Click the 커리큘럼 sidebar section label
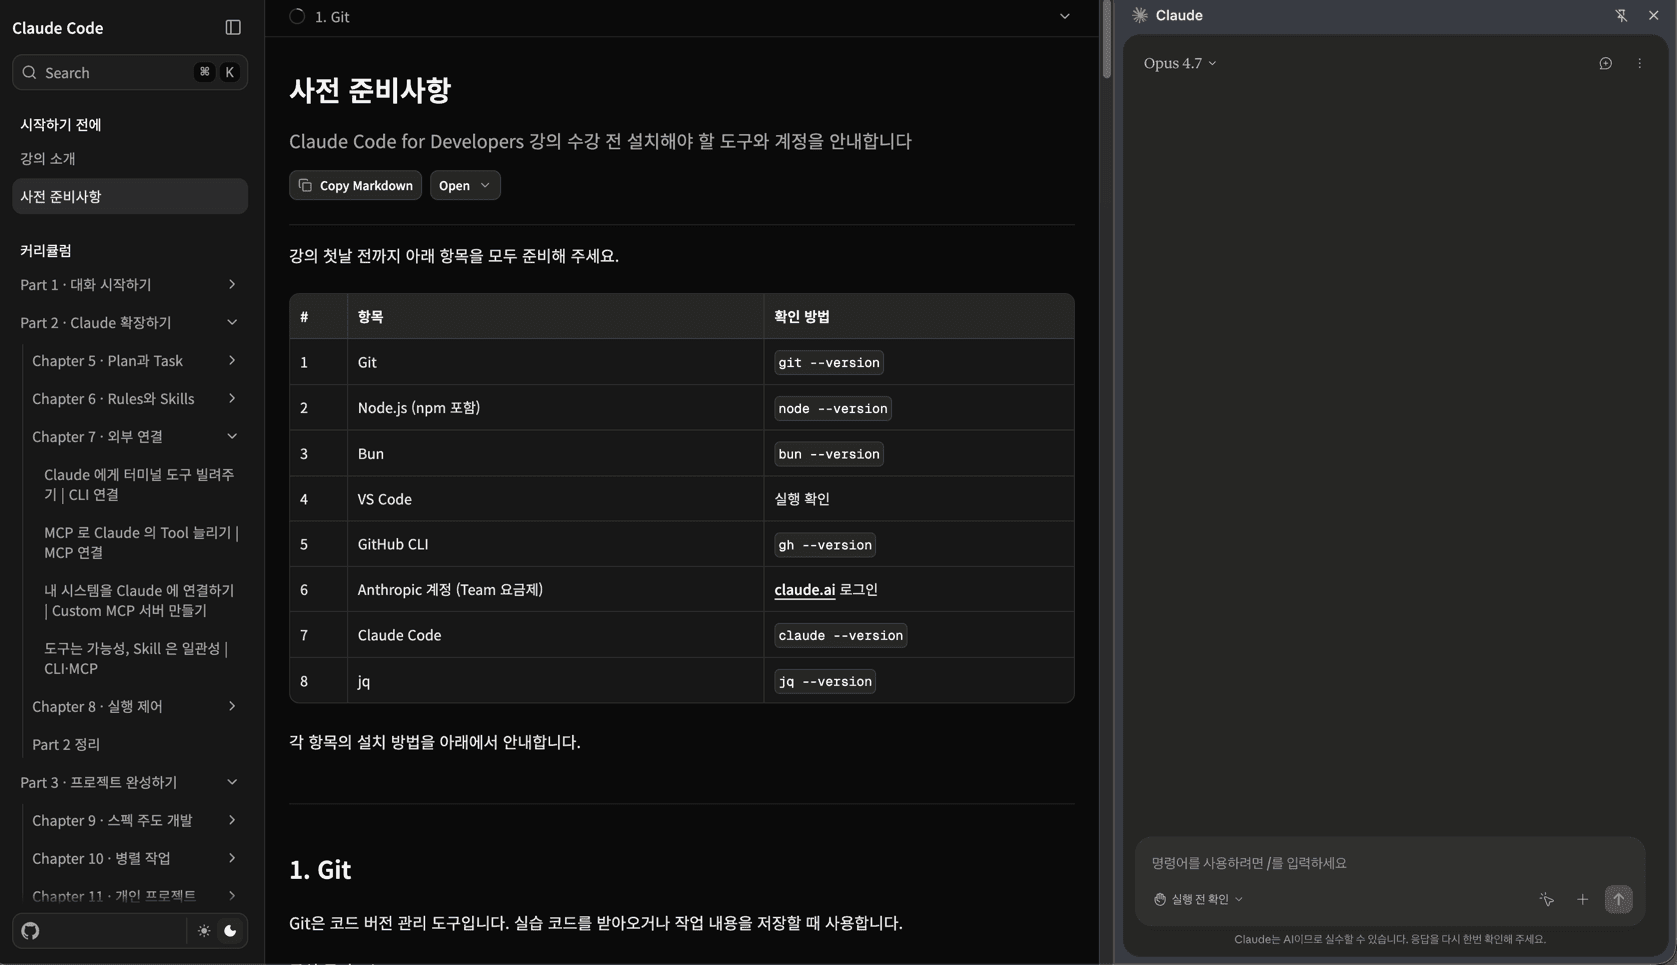The height and width of the screenshot is (965, 1677). coord(46,251)
